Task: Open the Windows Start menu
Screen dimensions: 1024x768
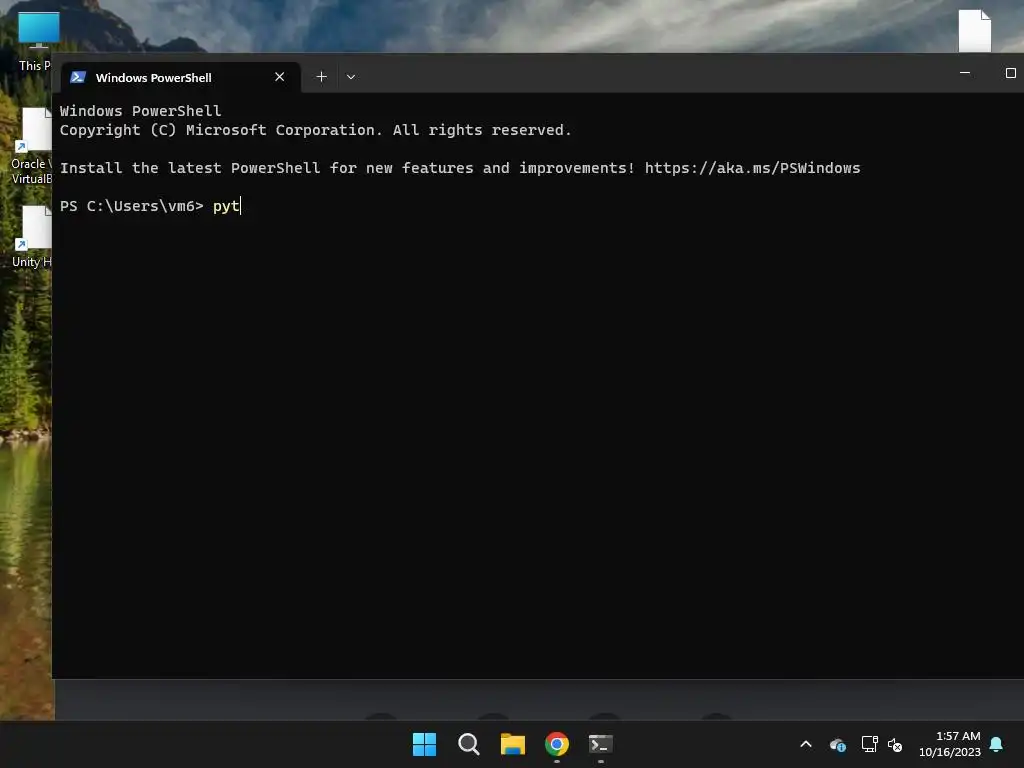Action: coord(424,744)
